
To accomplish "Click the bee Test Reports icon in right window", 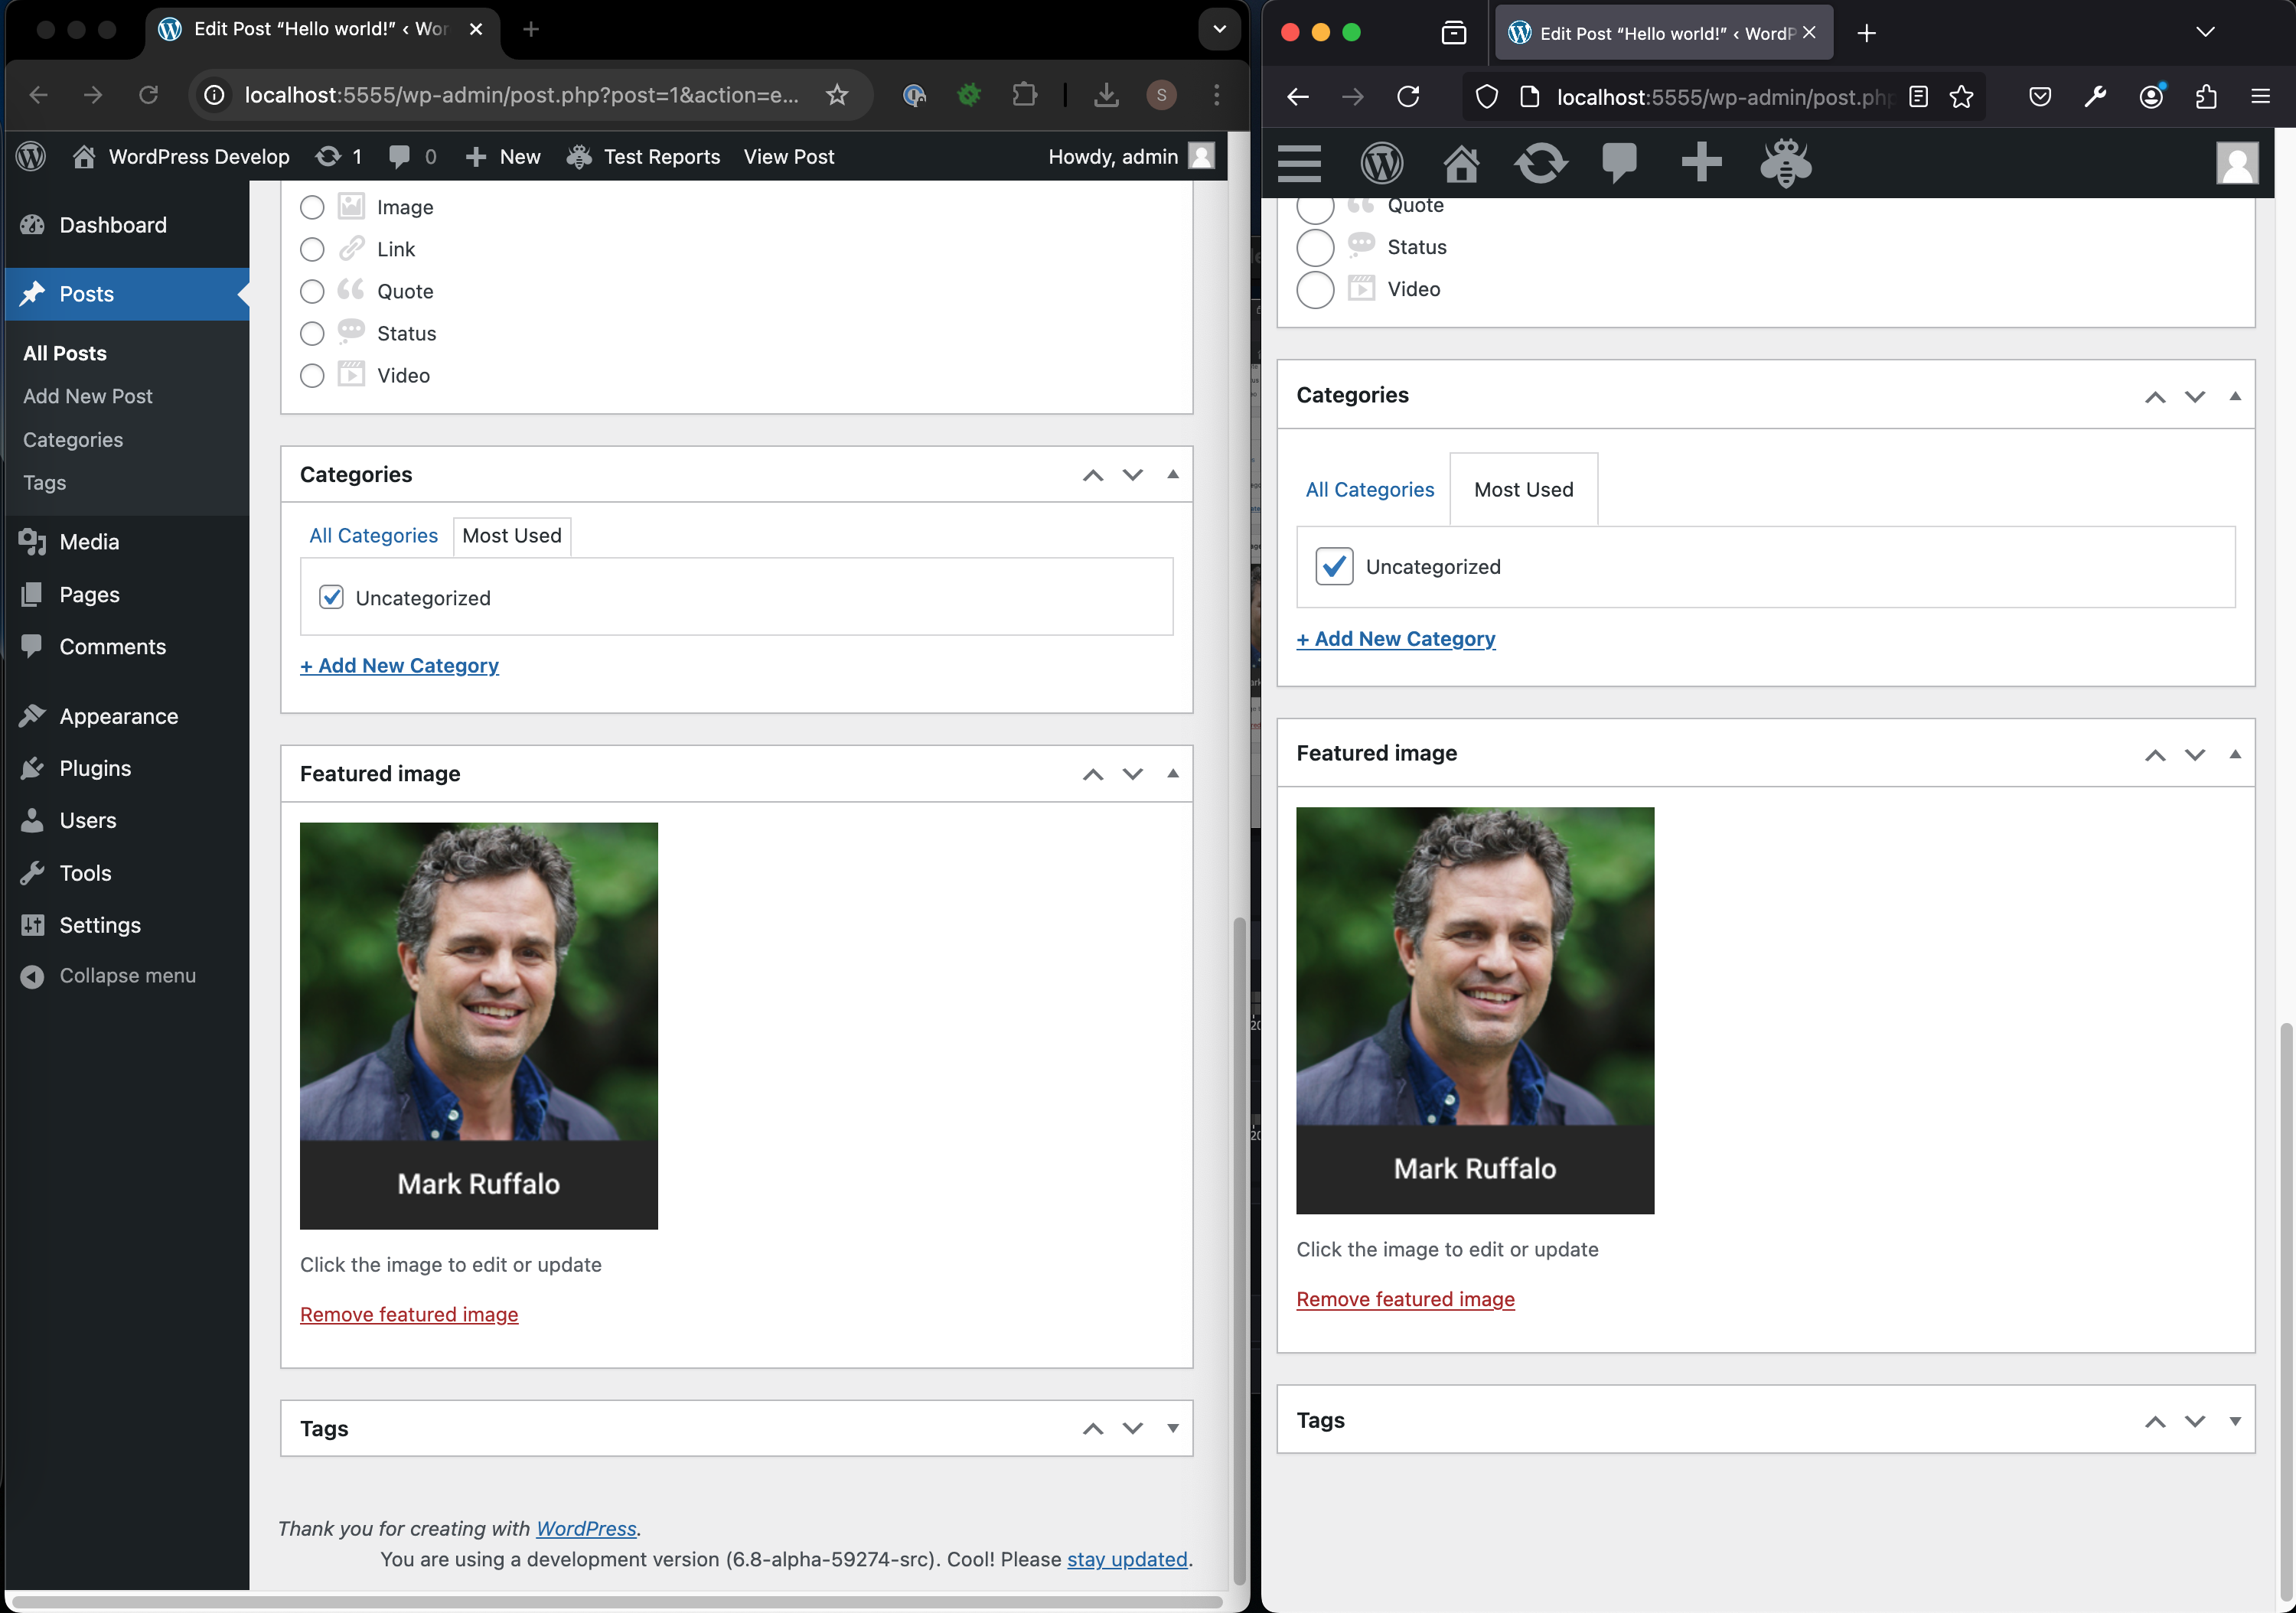I will click(1785, 162).
